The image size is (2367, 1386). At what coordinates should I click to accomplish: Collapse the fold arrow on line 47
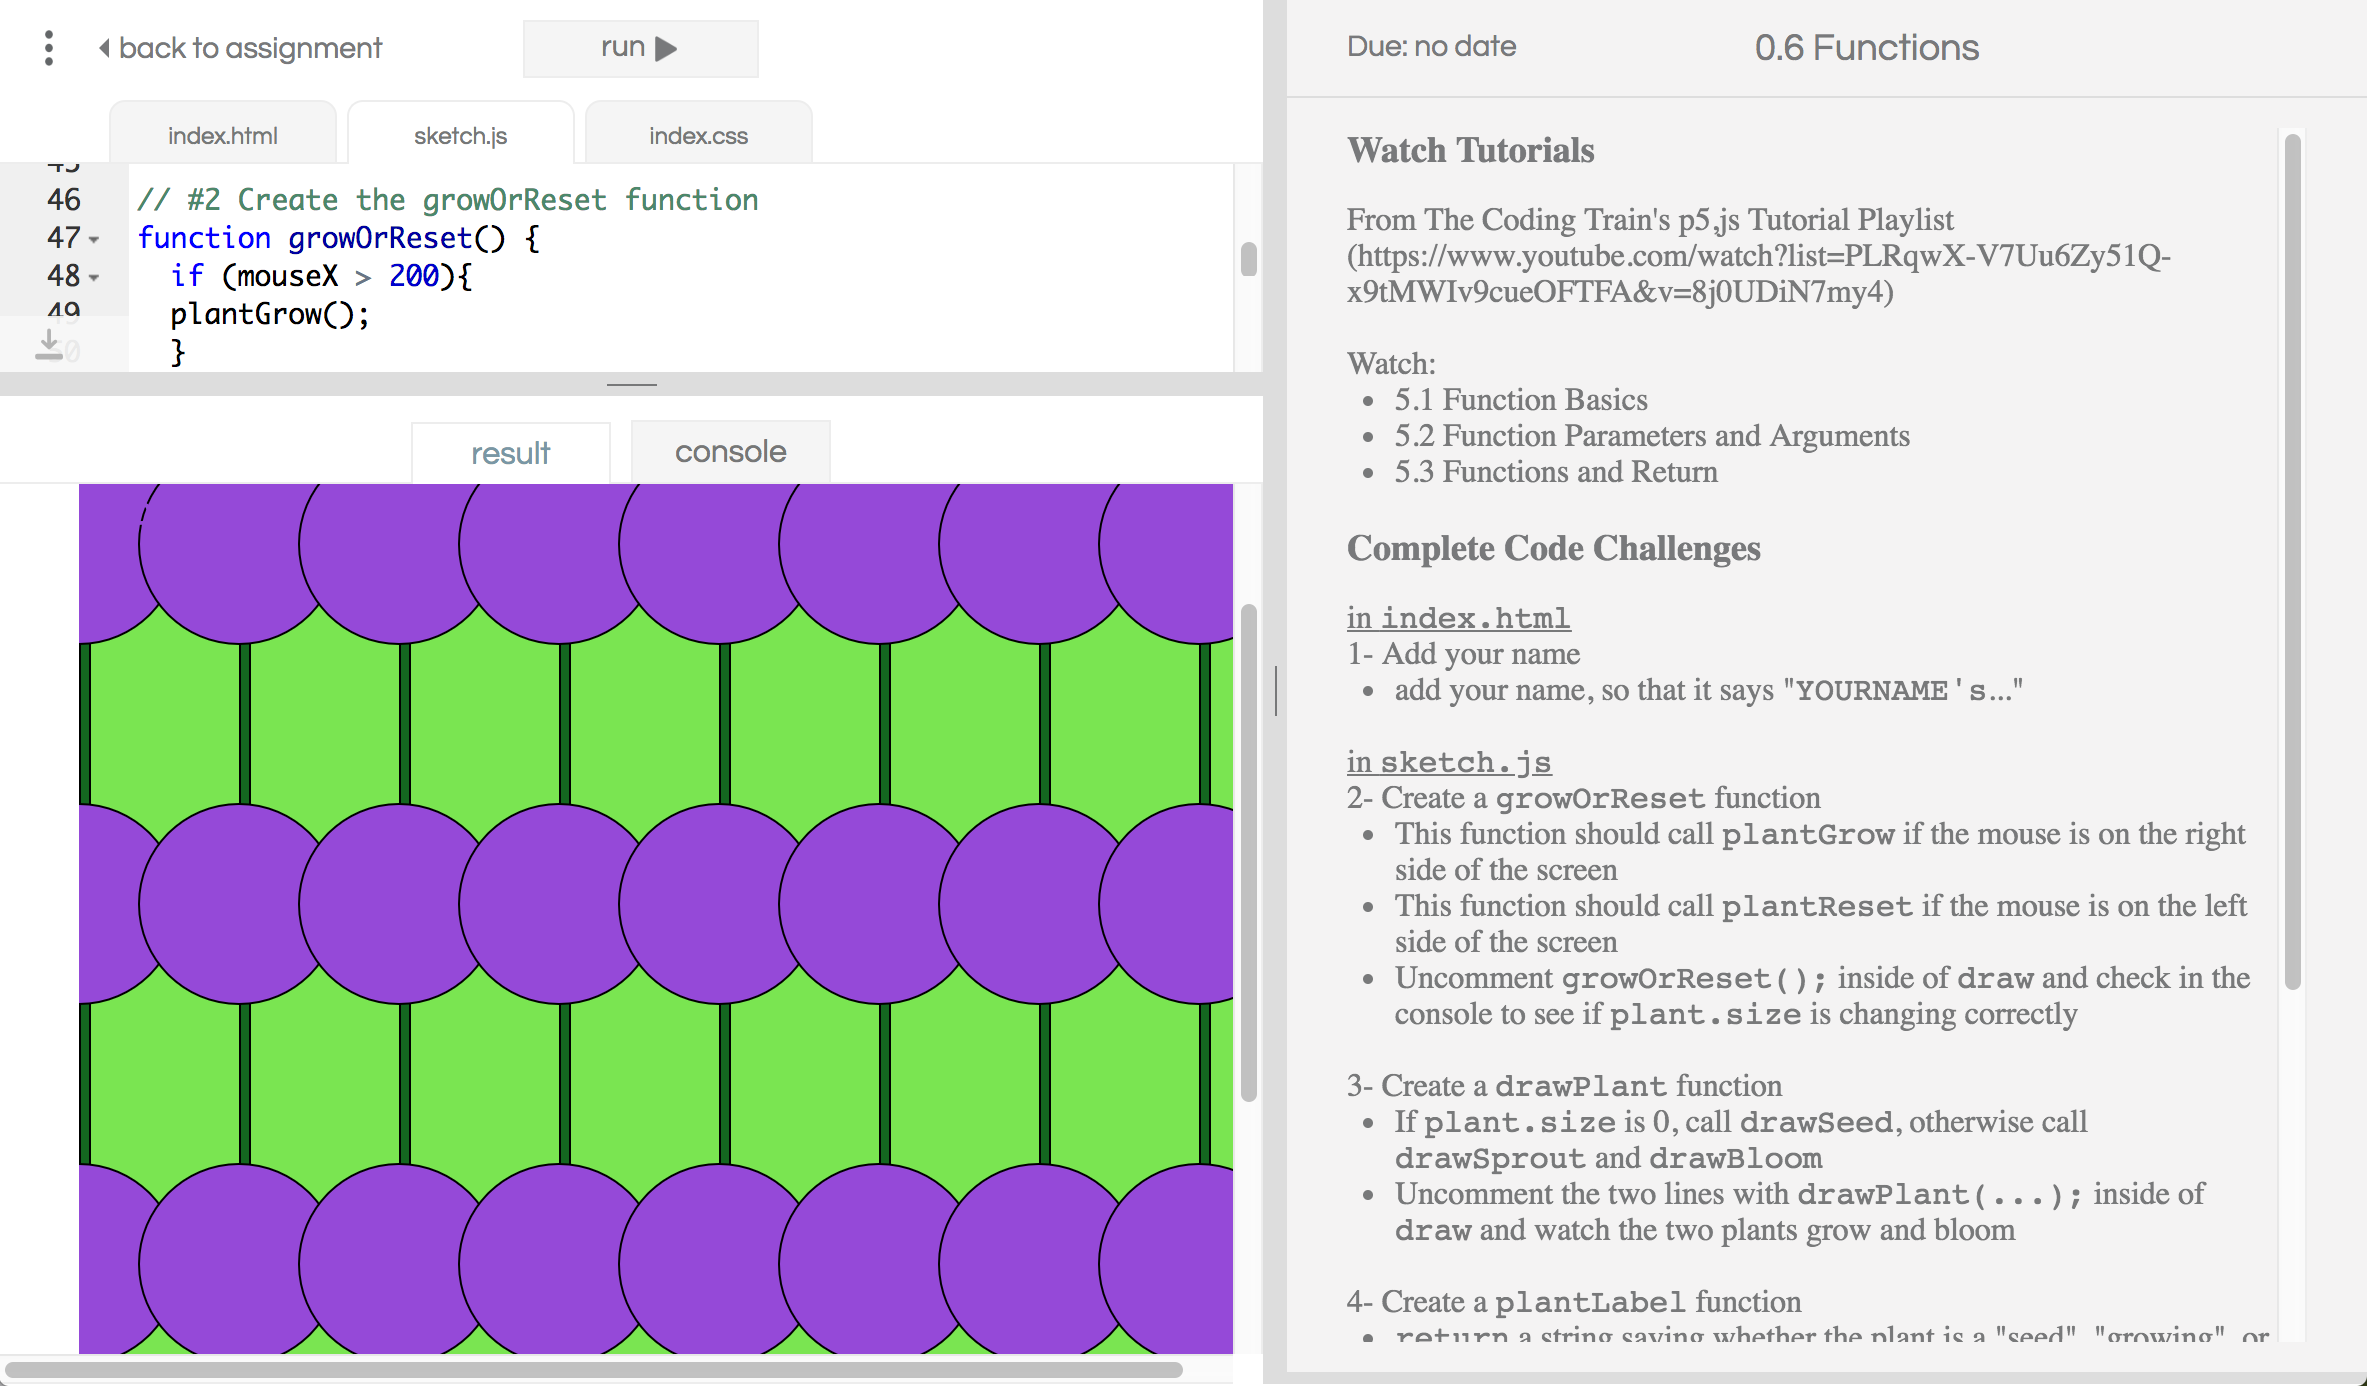[x=94, y=240]
